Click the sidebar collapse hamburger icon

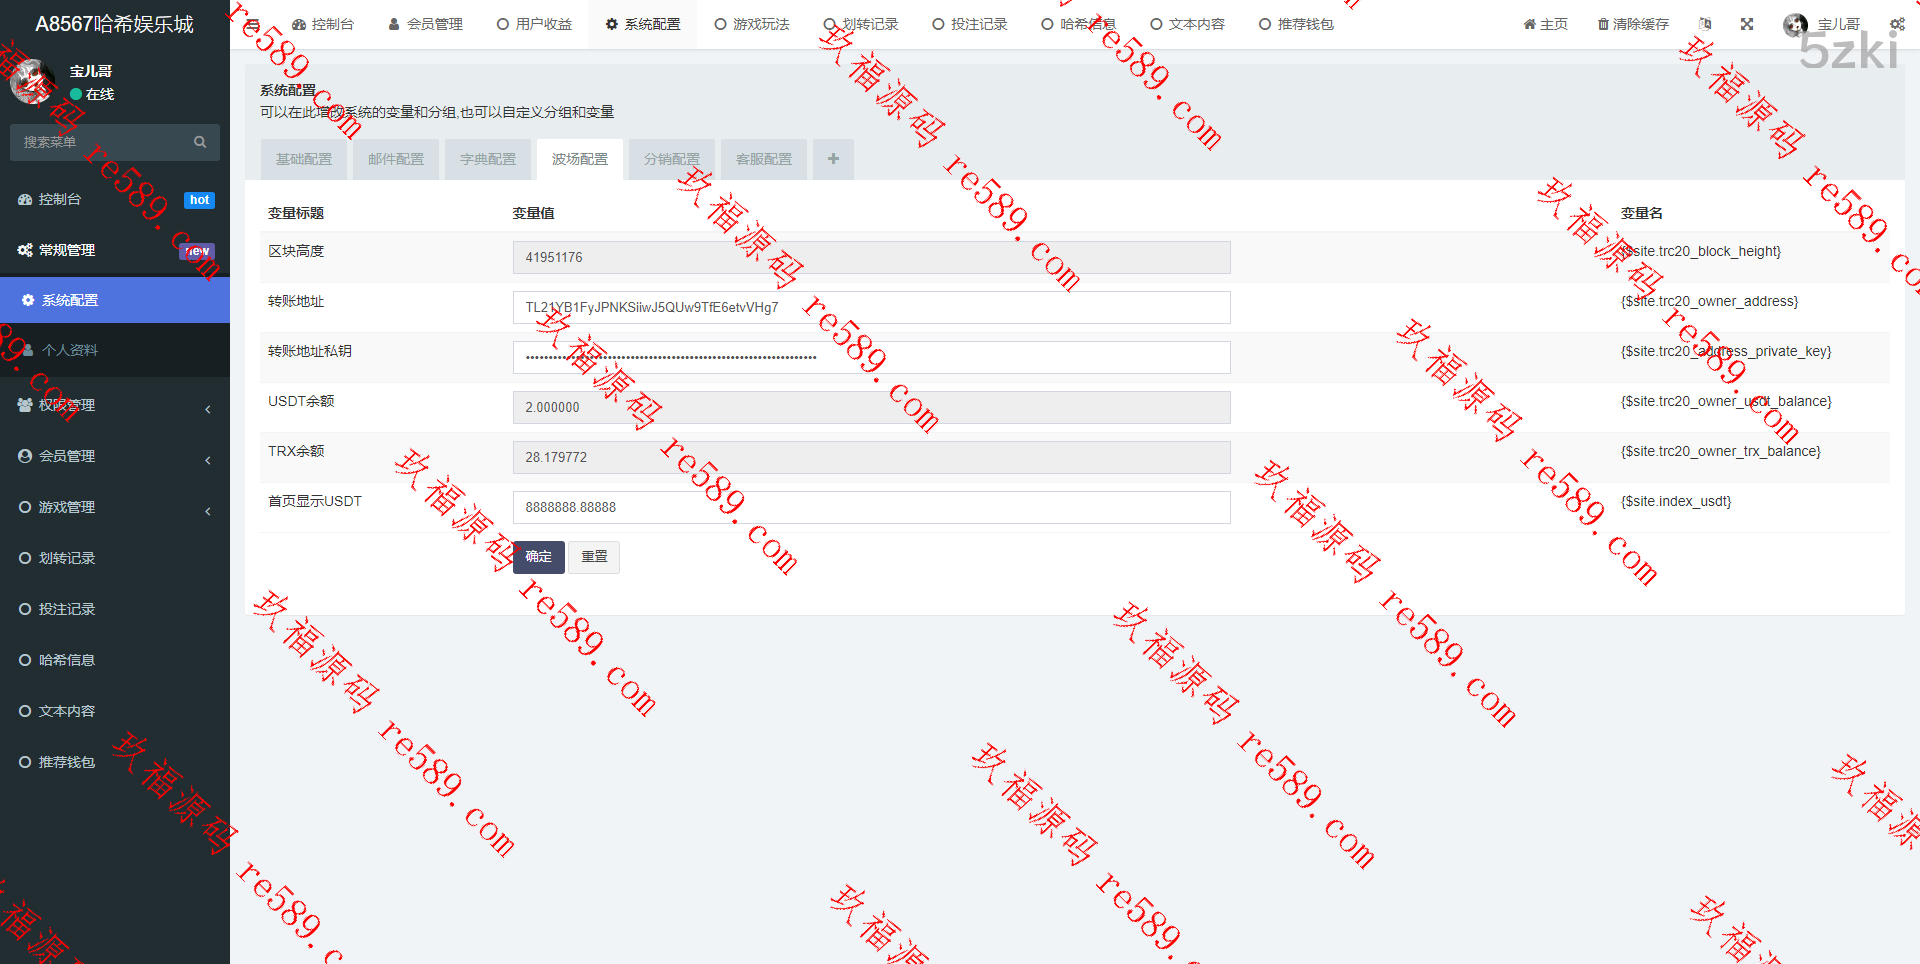[x=253, y=24]
